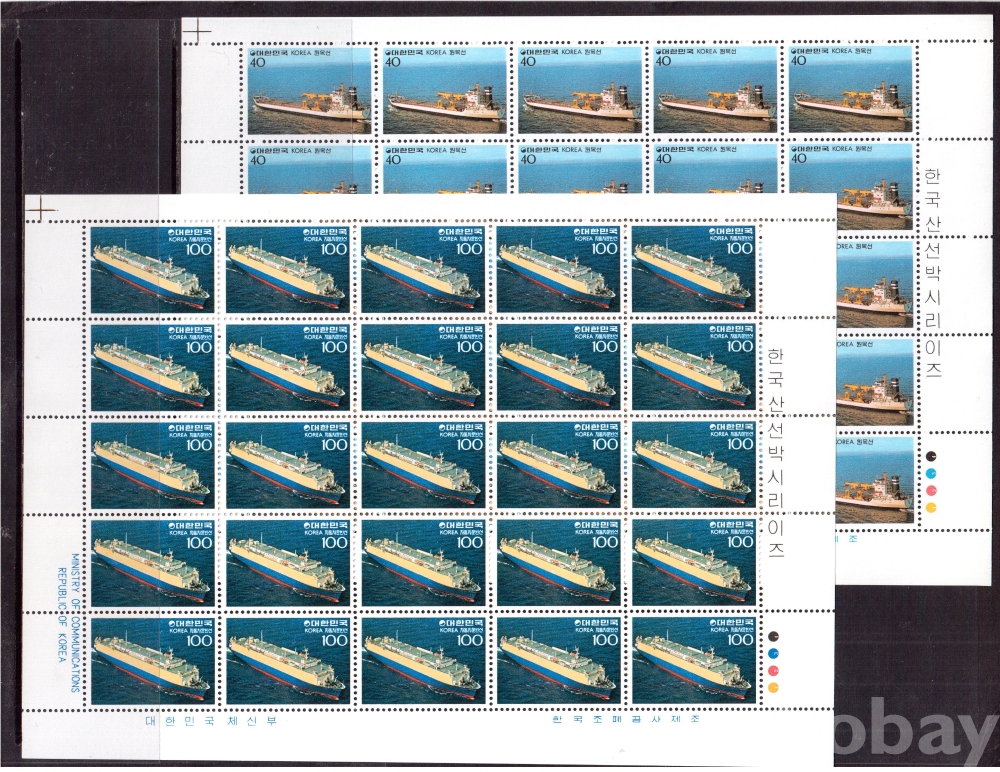Select the bottom-left 100 stamp on the front sheet

pos(152,661)
